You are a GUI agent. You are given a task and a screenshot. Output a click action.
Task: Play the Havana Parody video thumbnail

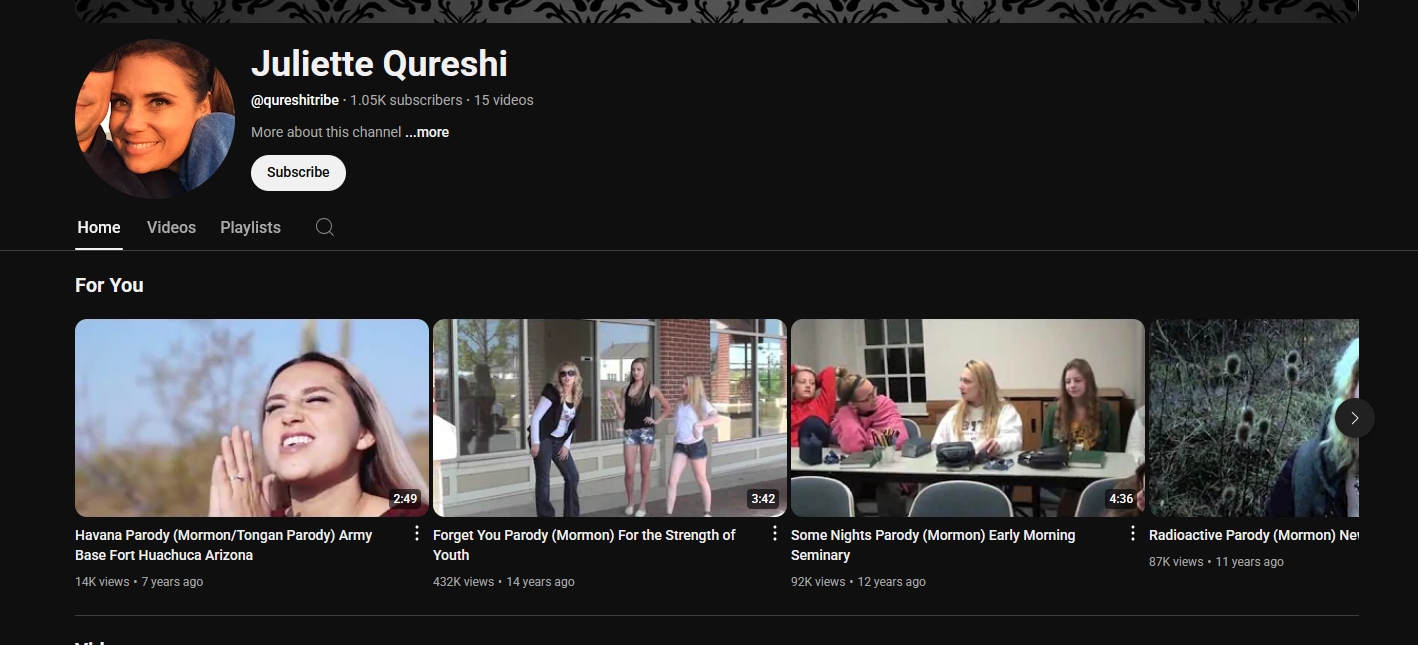252,418
